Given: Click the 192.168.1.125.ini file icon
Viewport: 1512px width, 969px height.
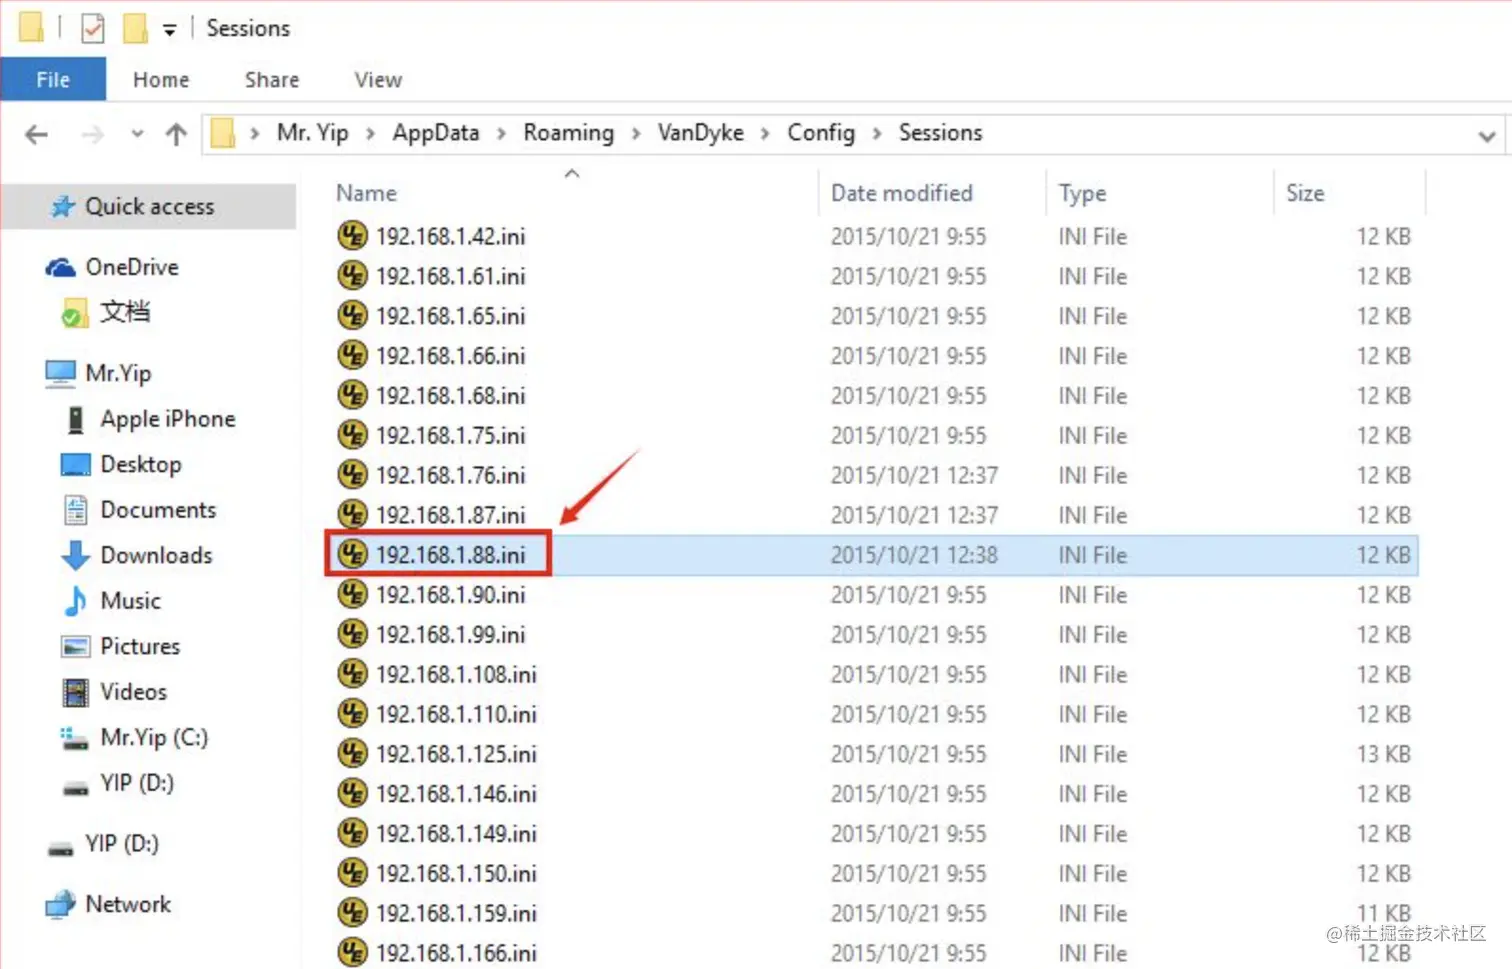Looking at the screenshot, I should (352, 754).
